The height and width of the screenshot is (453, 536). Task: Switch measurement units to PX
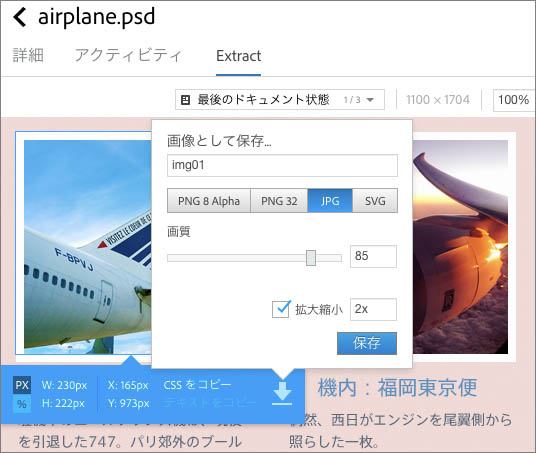[22, 385]
